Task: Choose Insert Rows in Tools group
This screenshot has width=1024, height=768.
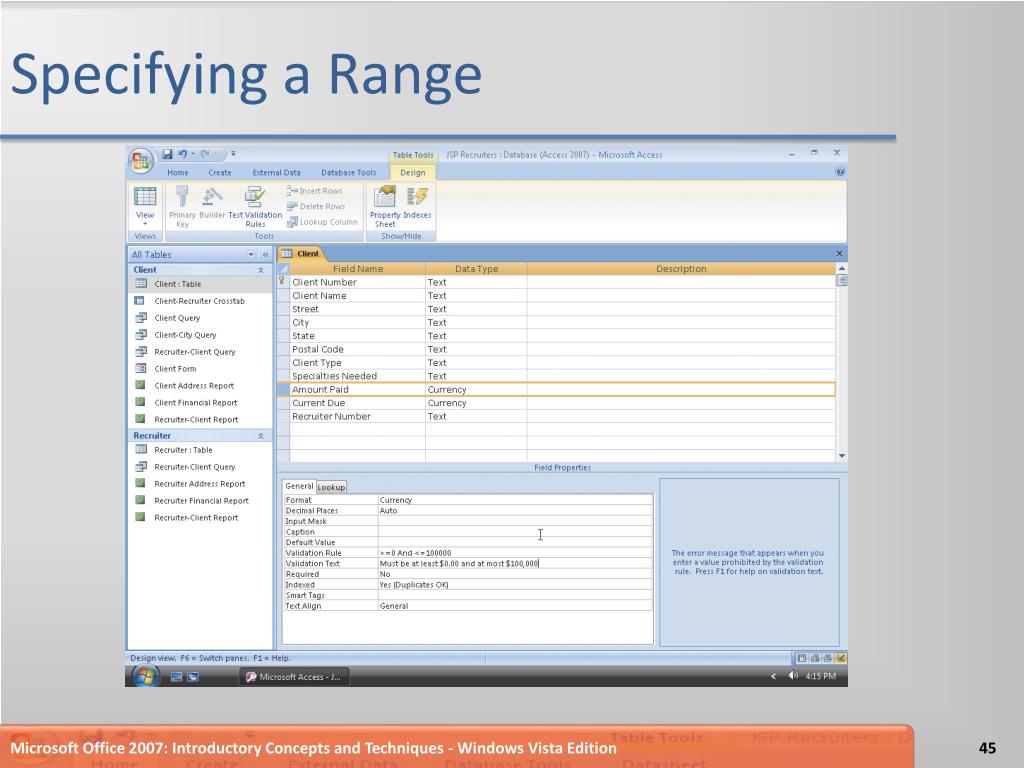Action: tap(315, 191)
